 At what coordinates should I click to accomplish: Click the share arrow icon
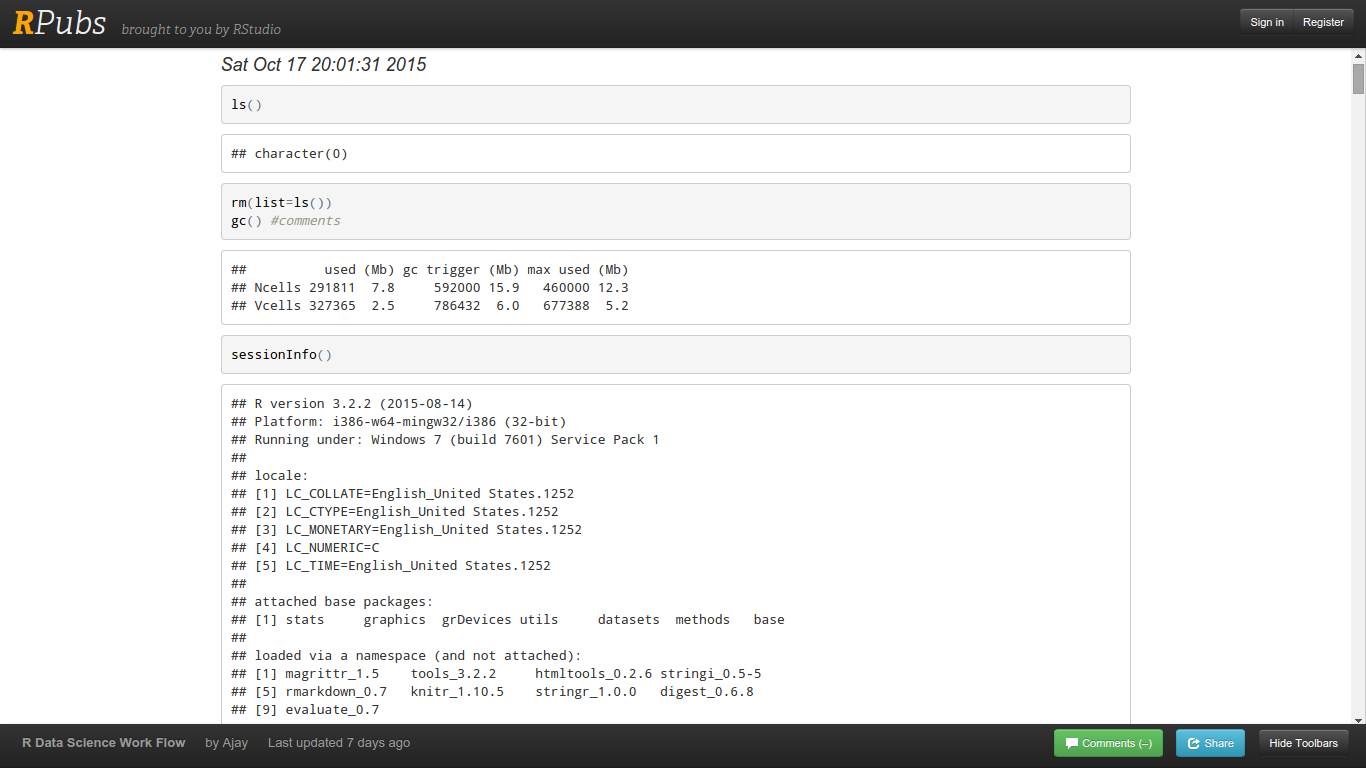point(1193,743)
